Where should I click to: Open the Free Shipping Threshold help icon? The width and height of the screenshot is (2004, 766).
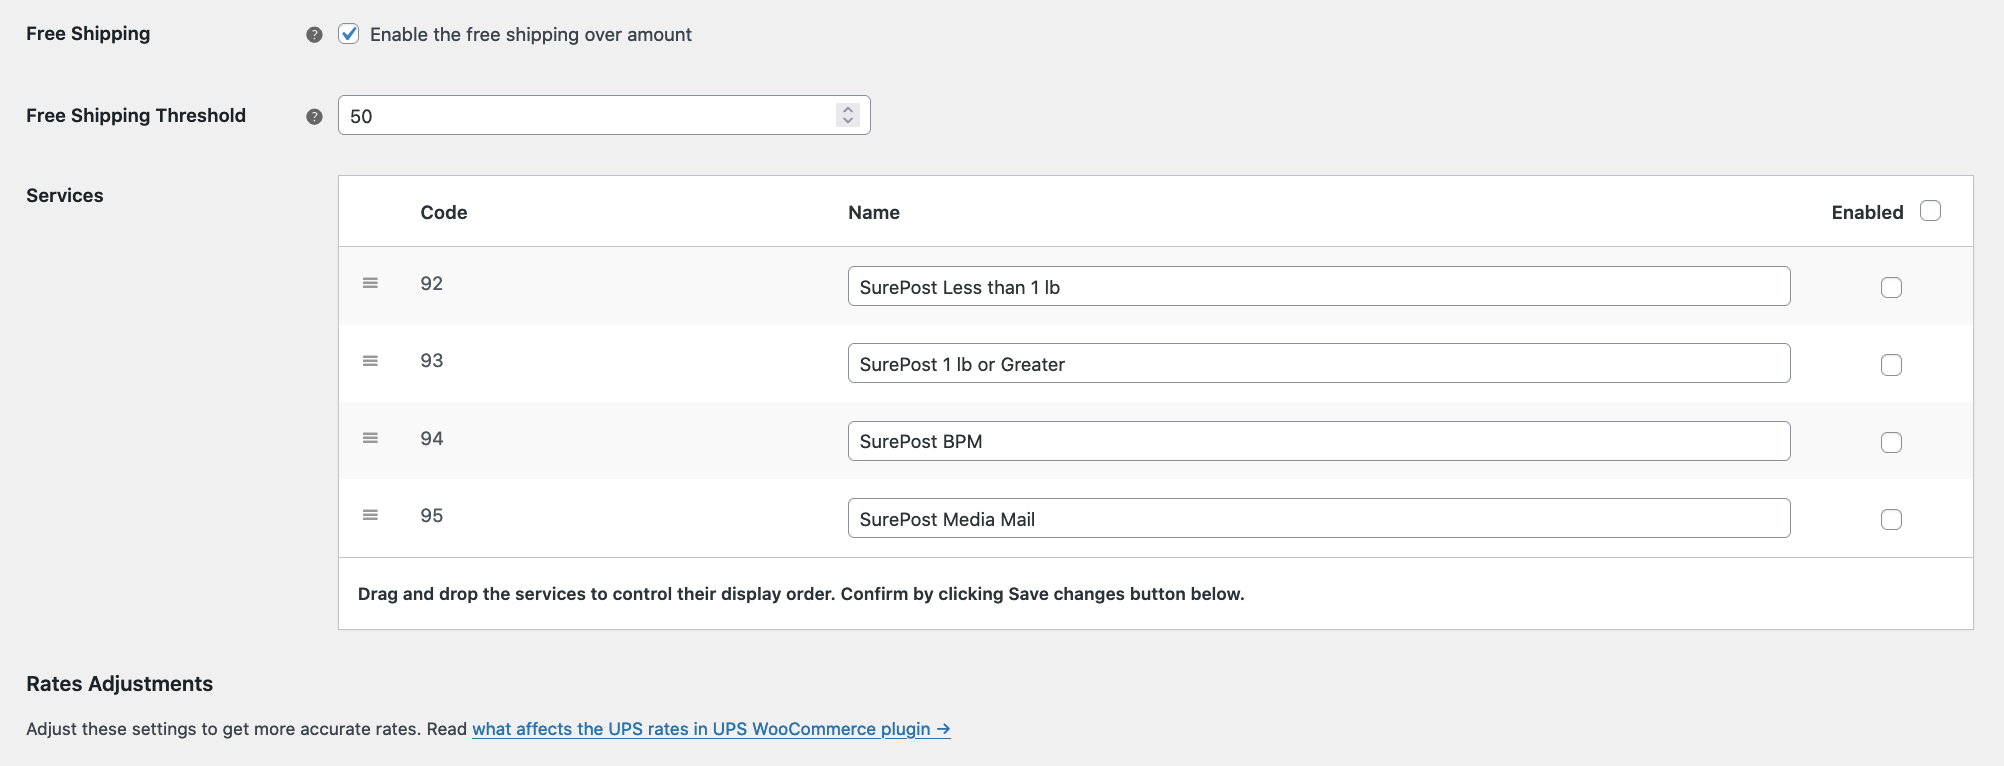pos(314,117)
